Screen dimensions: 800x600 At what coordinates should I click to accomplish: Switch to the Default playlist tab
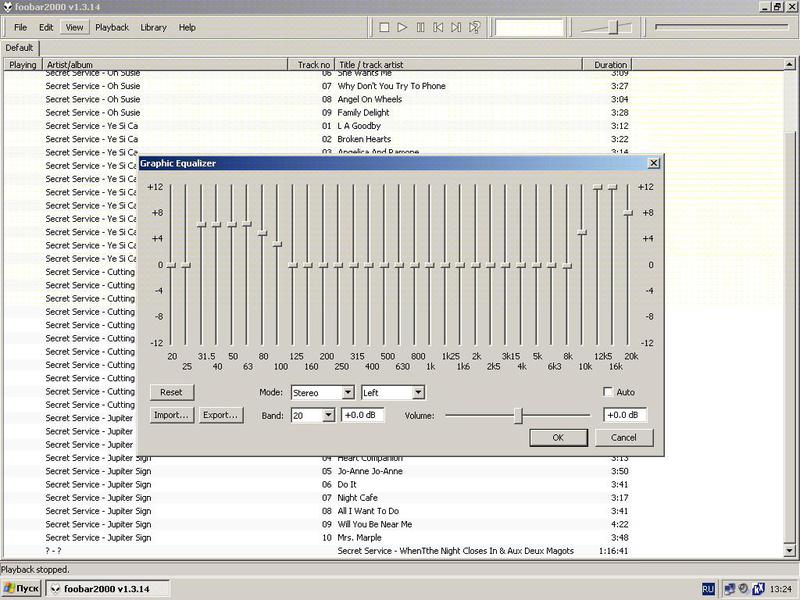(x=19, y=47)
